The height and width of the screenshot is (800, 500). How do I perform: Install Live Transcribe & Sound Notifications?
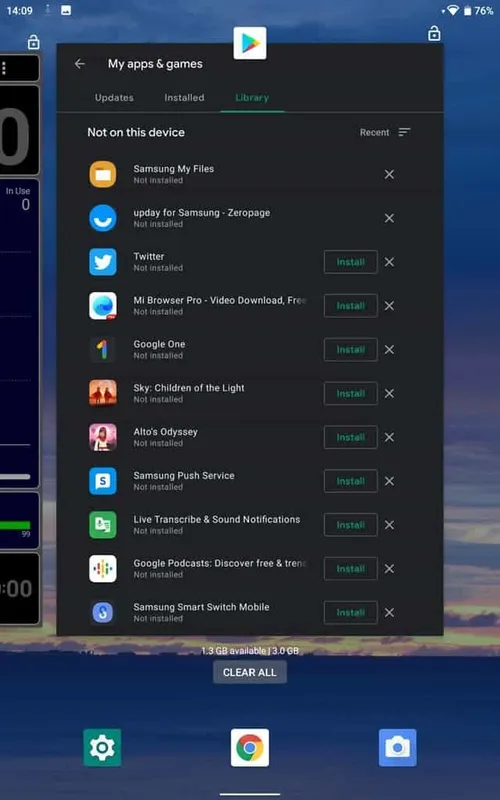click(x=351, y=525)
